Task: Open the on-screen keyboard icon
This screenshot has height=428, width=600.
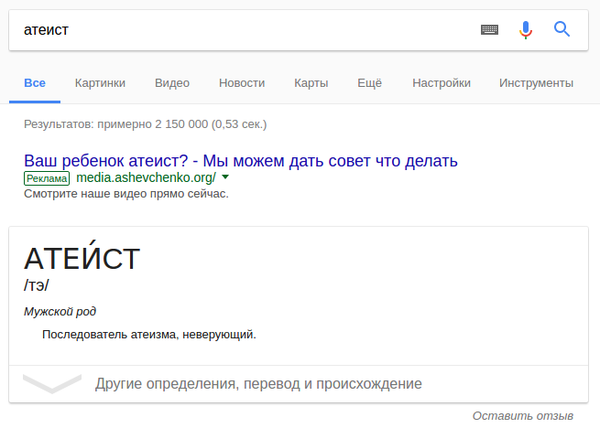Action: [489, 29]
